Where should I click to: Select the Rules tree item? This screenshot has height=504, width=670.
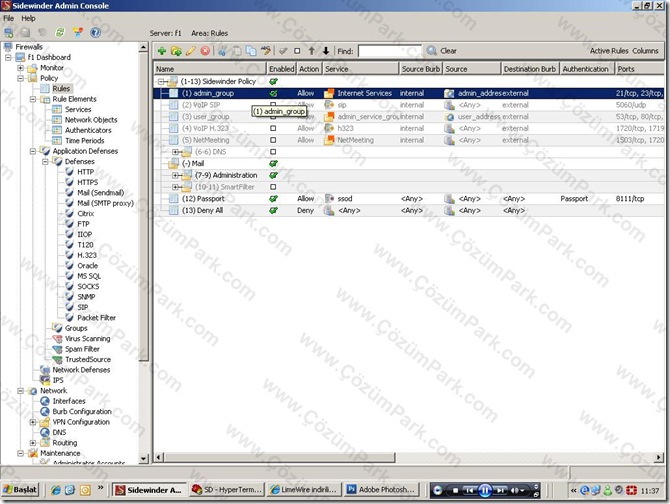click(61, 88)
